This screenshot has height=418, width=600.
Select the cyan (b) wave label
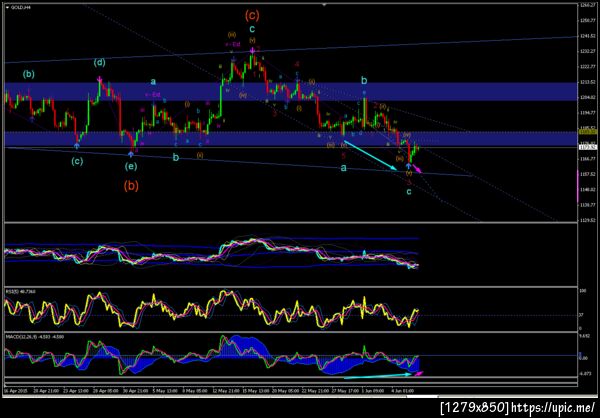tap(28, 74)
